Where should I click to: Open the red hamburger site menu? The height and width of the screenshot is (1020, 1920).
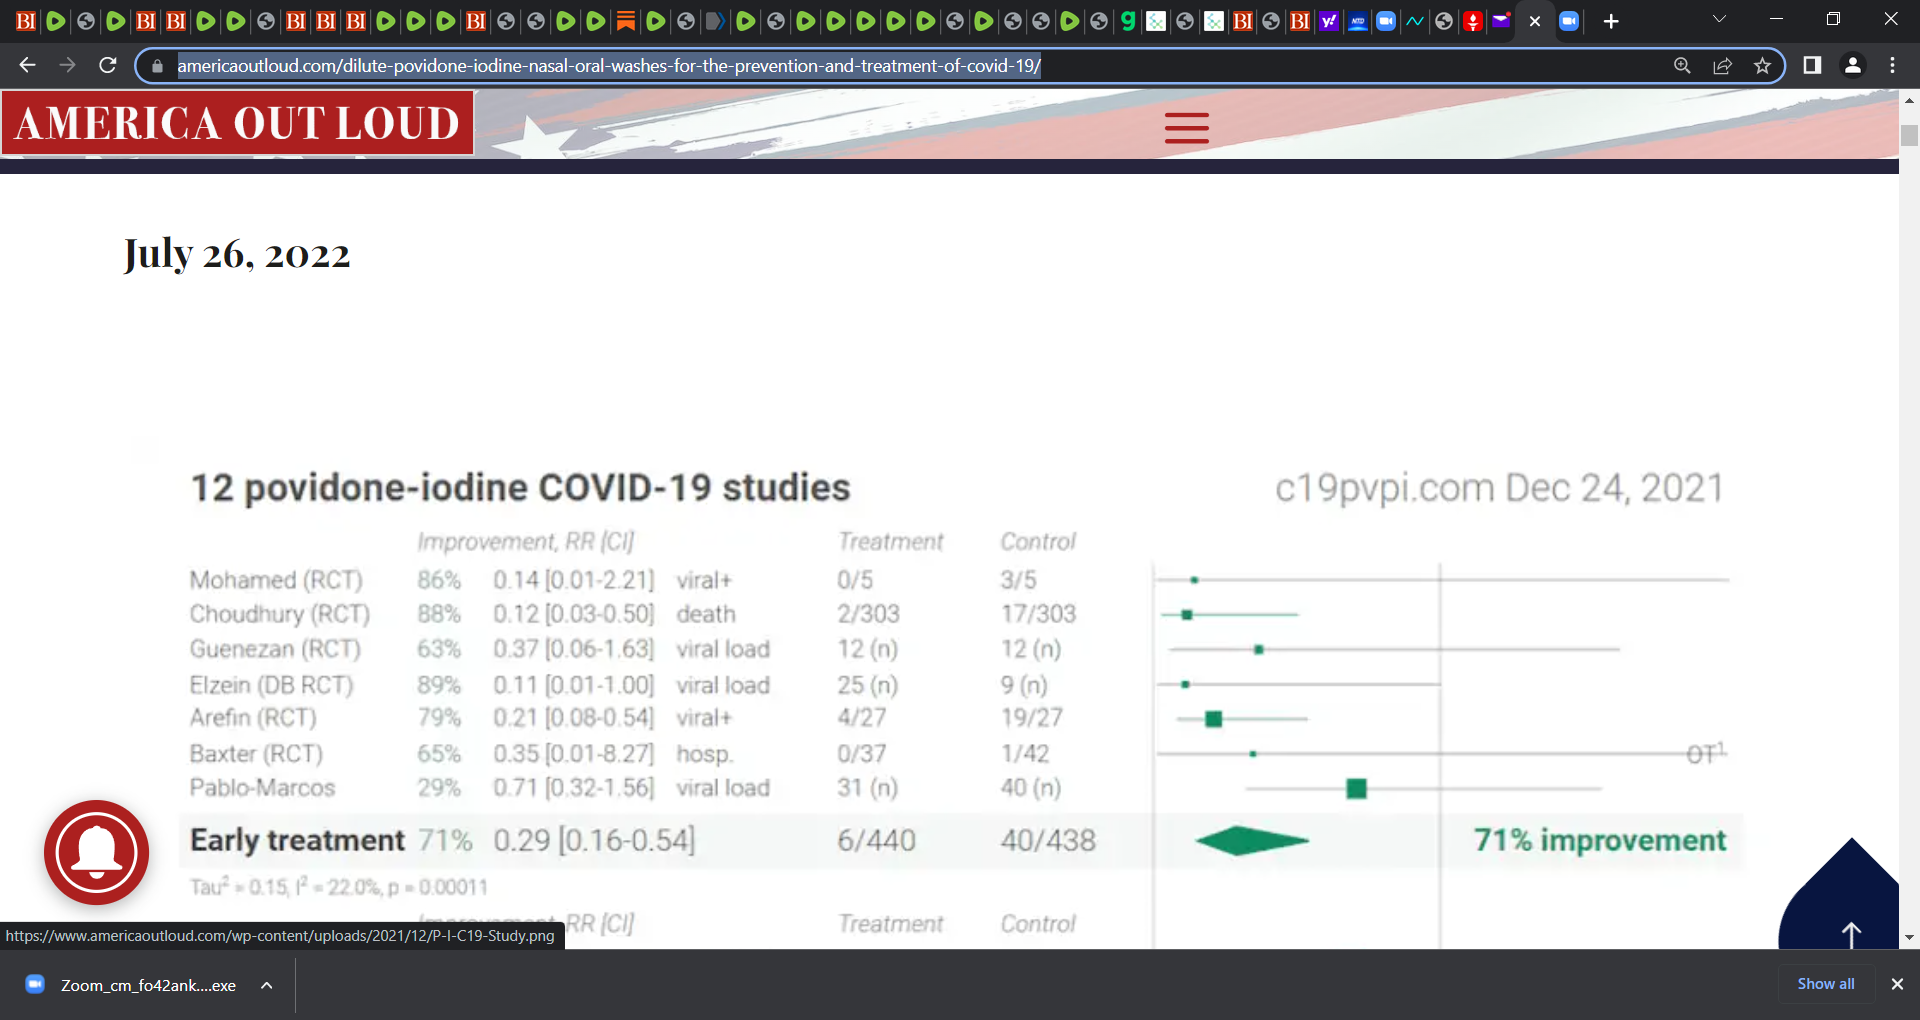[x=1187, y=128]
